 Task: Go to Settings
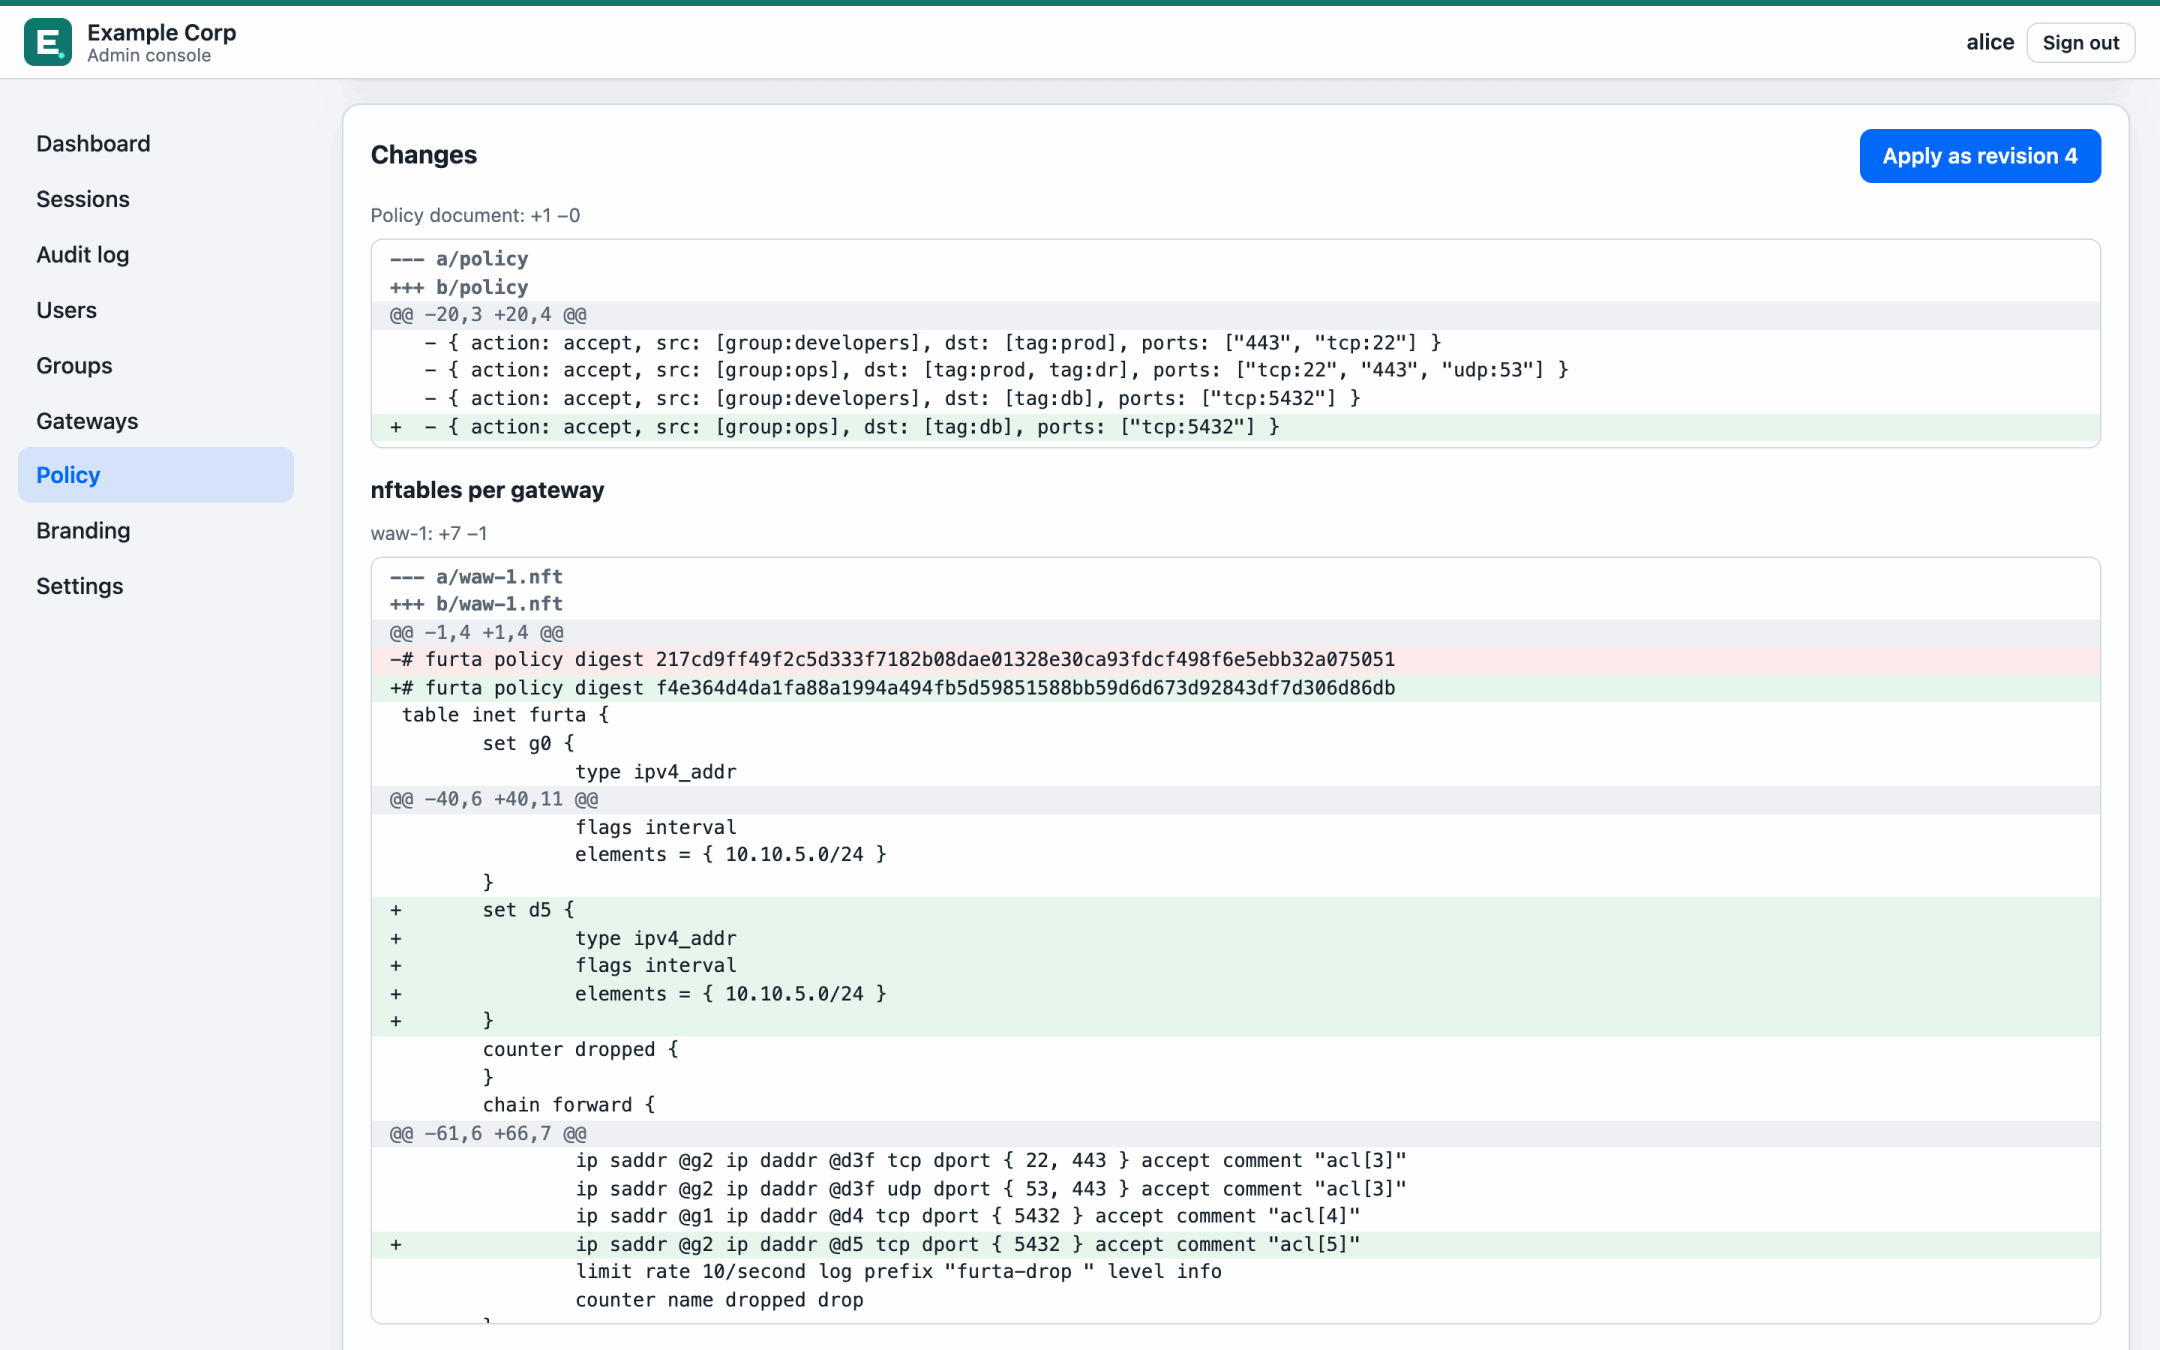tap(156, 586)
